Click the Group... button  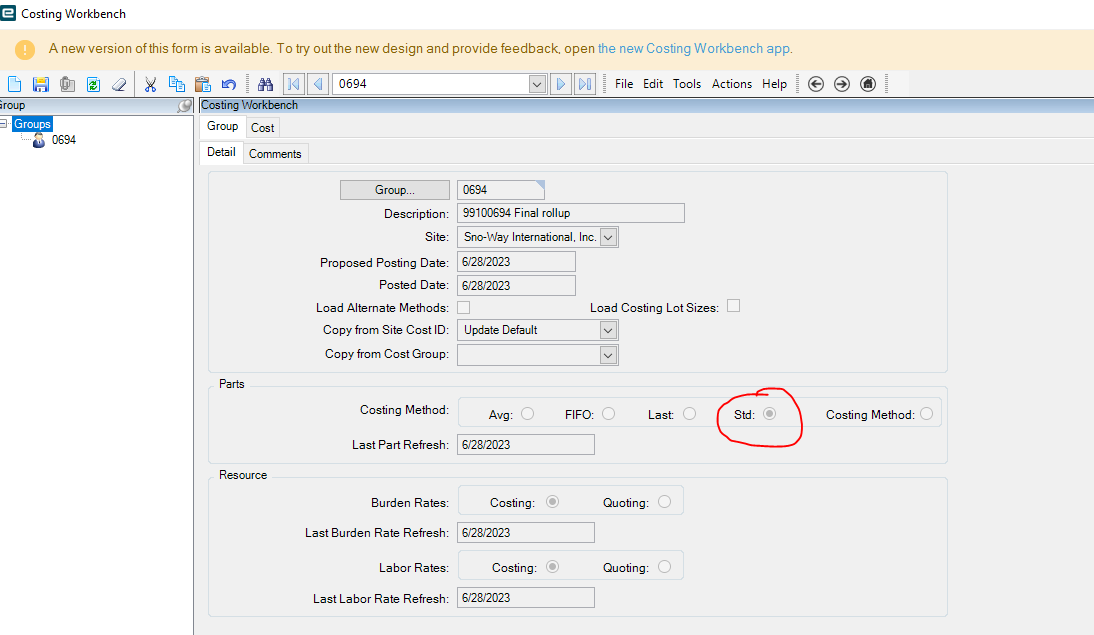395,190
